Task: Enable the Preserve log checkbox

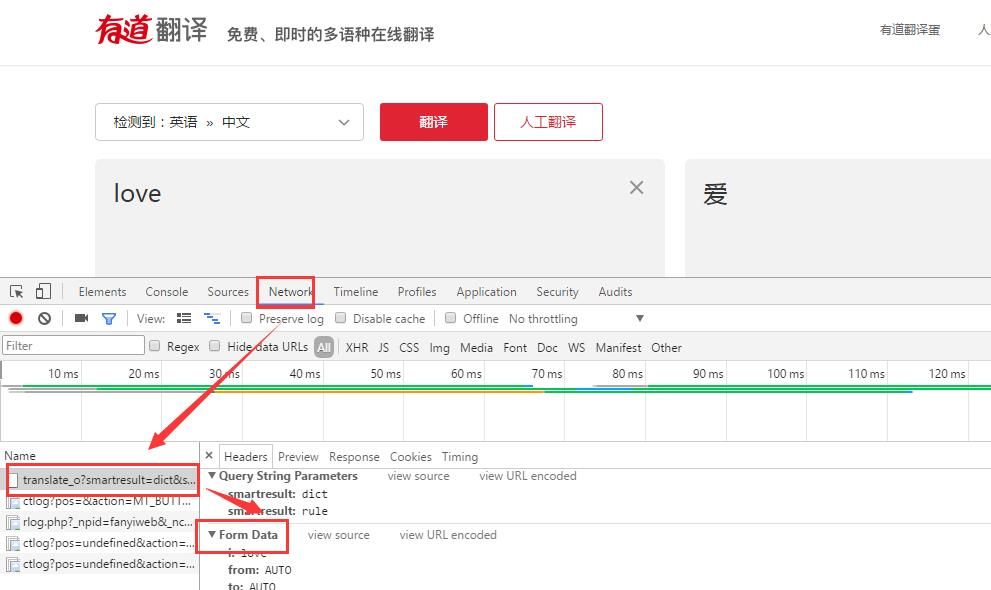Action: point(246,318)
